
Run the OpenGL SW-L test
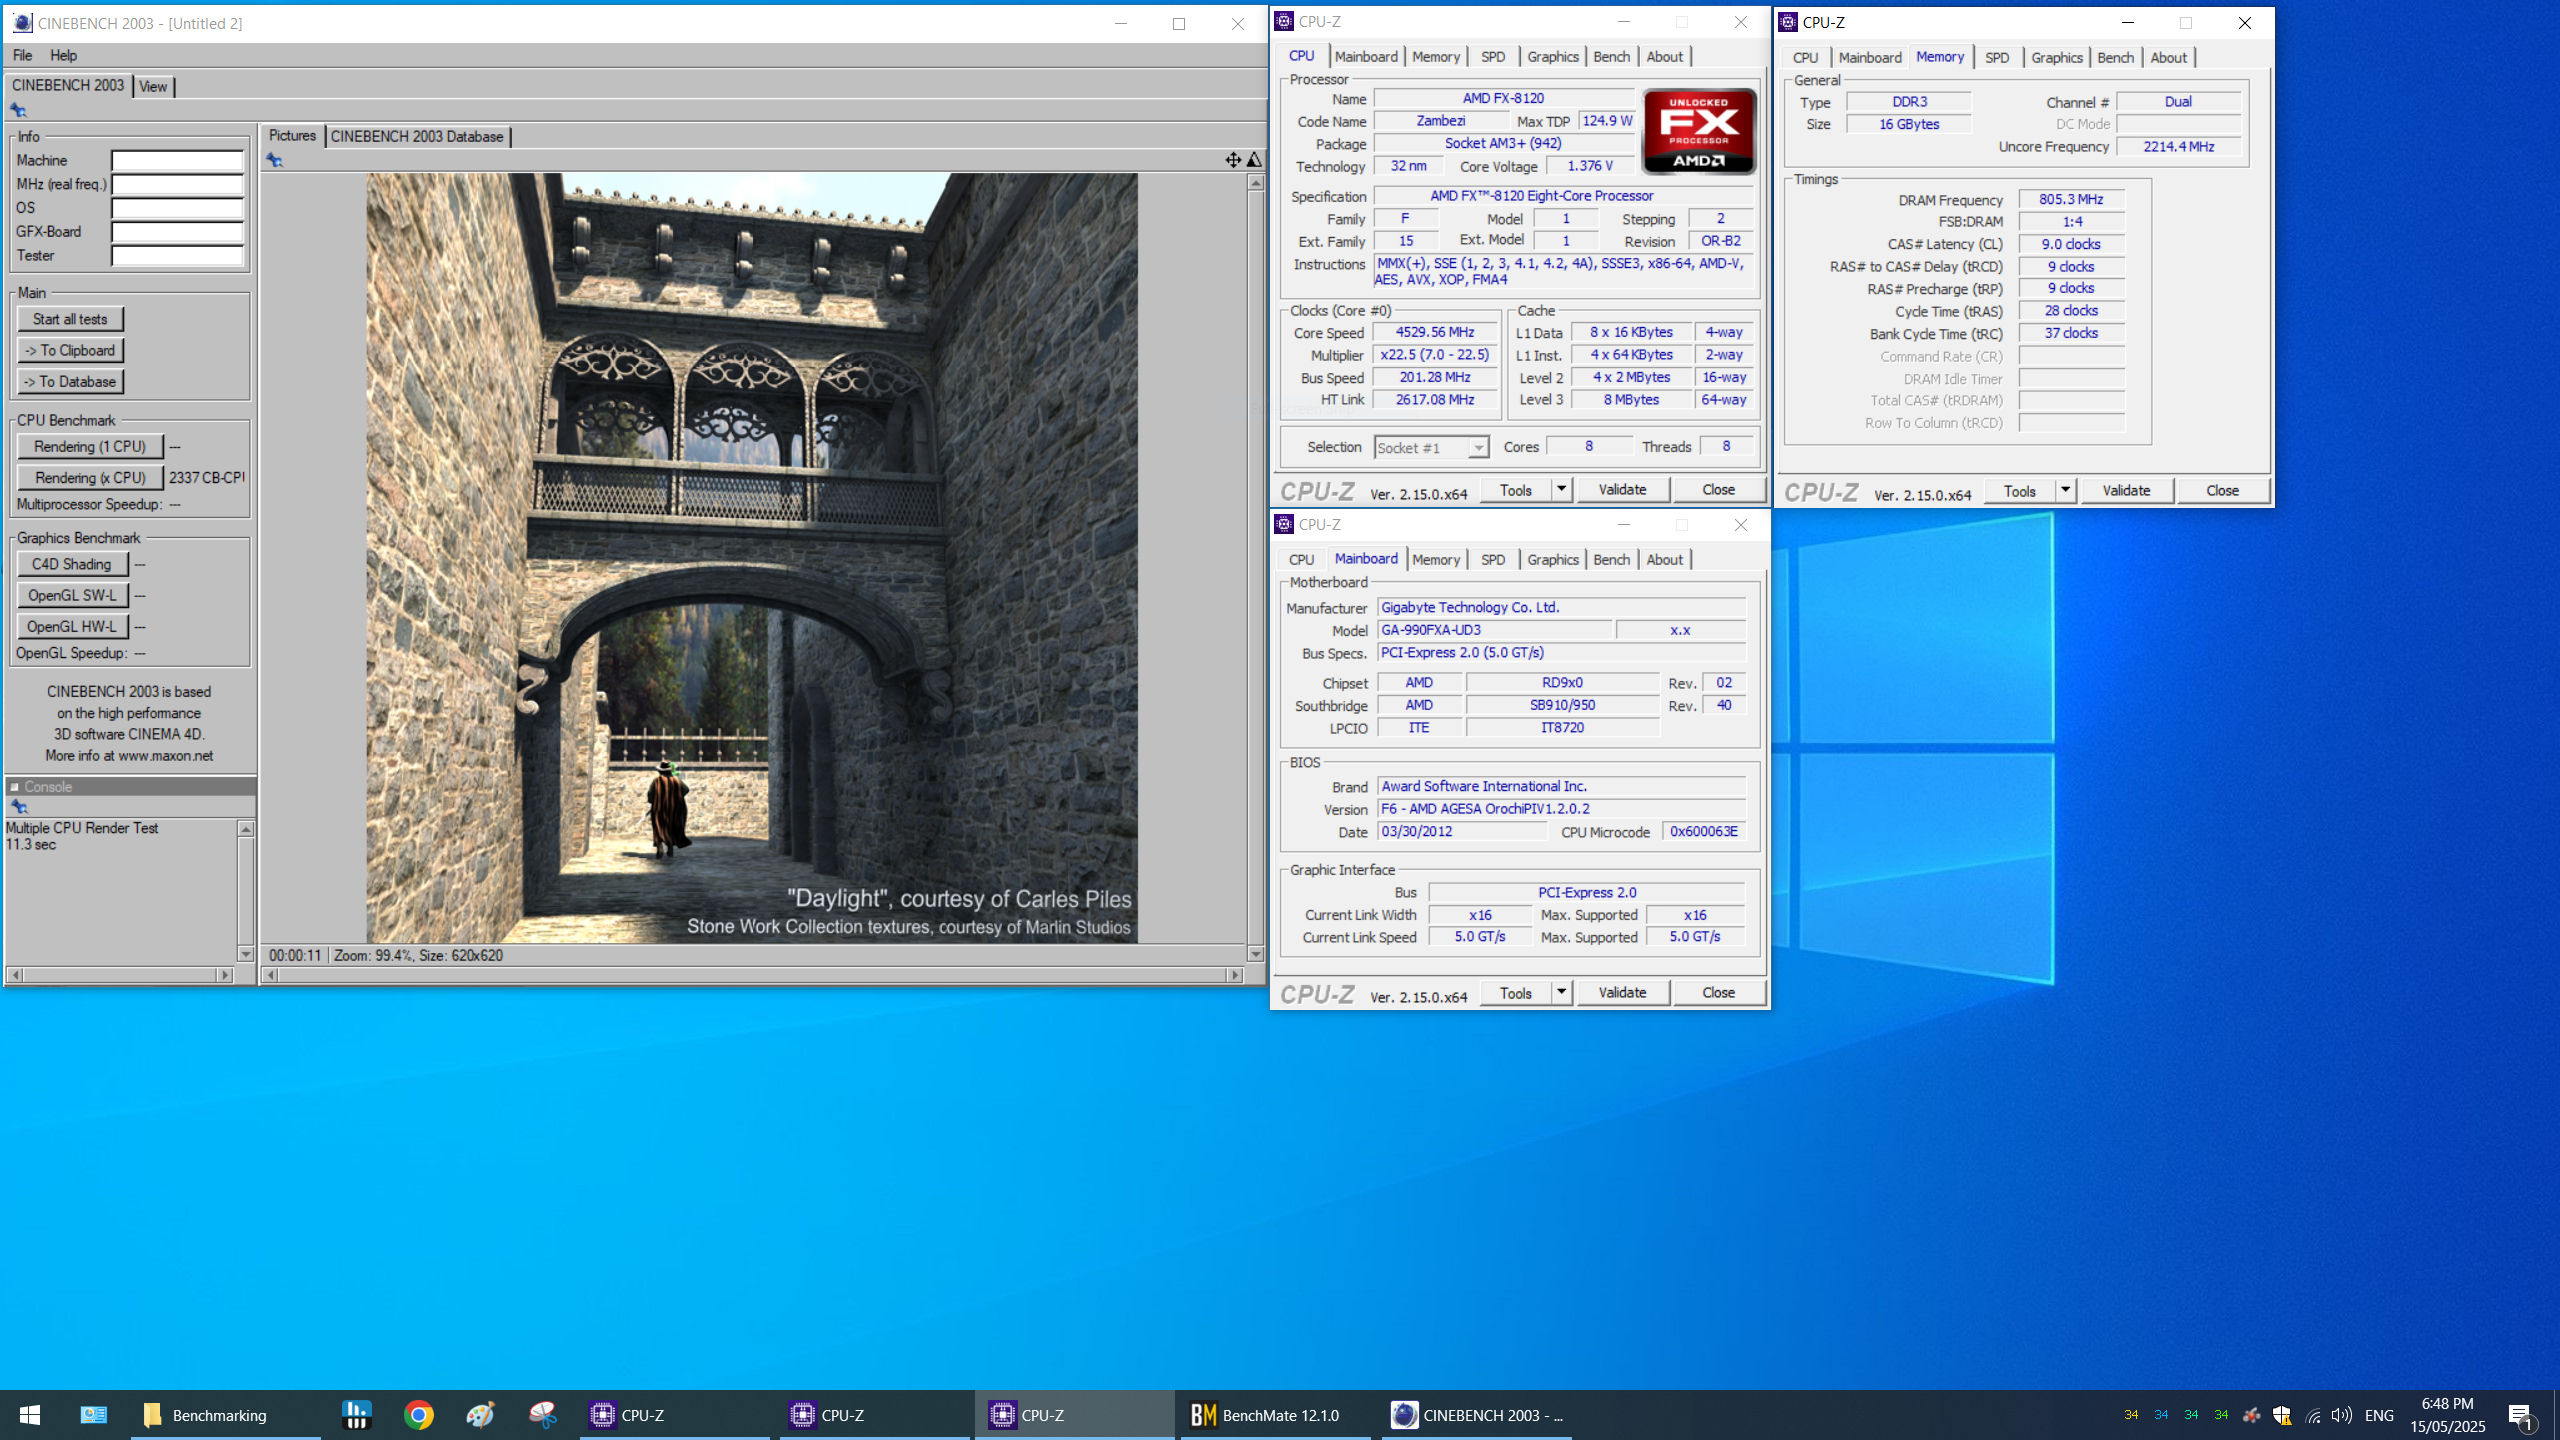(72, 595)
